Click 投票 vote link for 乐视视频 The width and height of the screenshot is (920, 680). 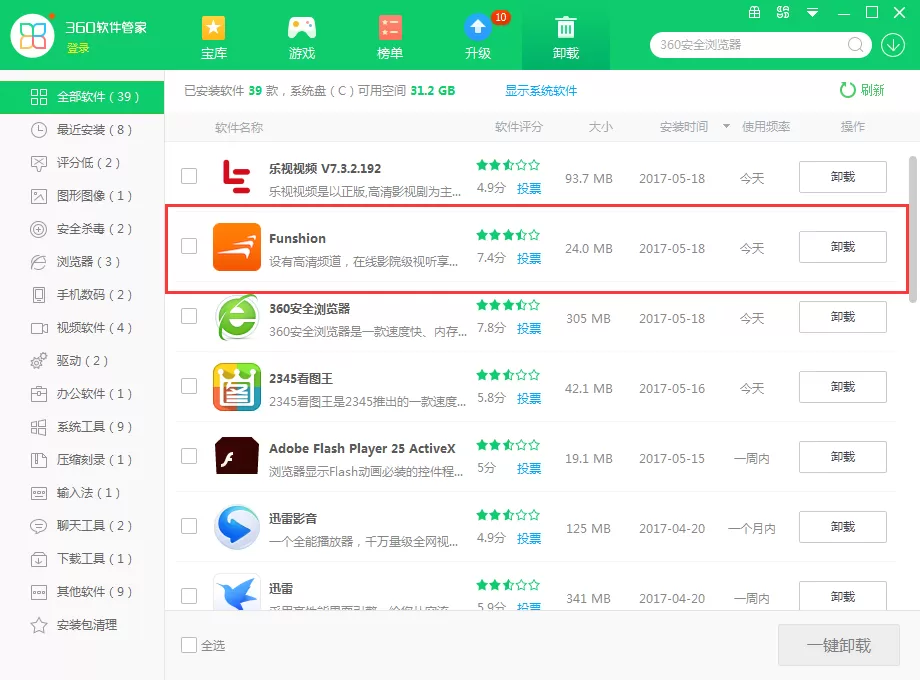point(529,188)
